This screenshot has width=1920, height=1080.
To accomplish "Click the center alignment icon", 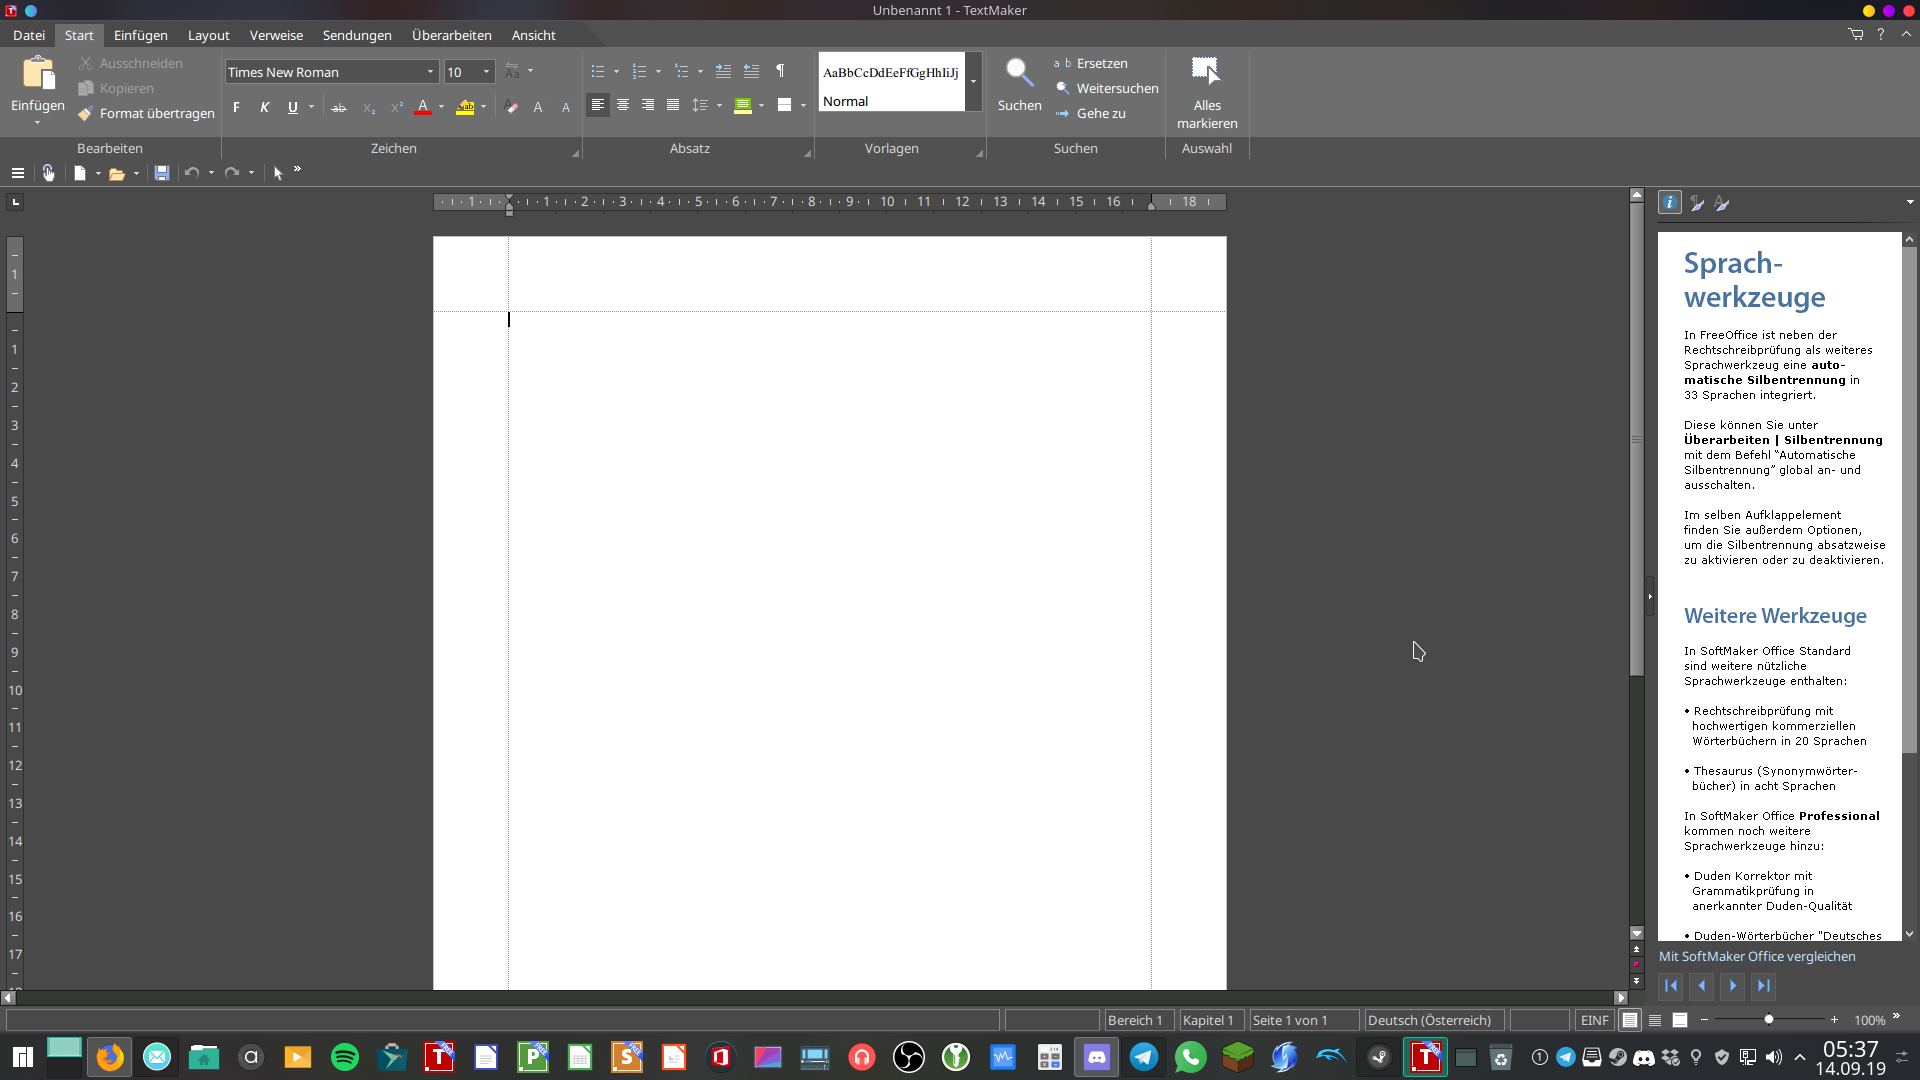I will (623, 105).
